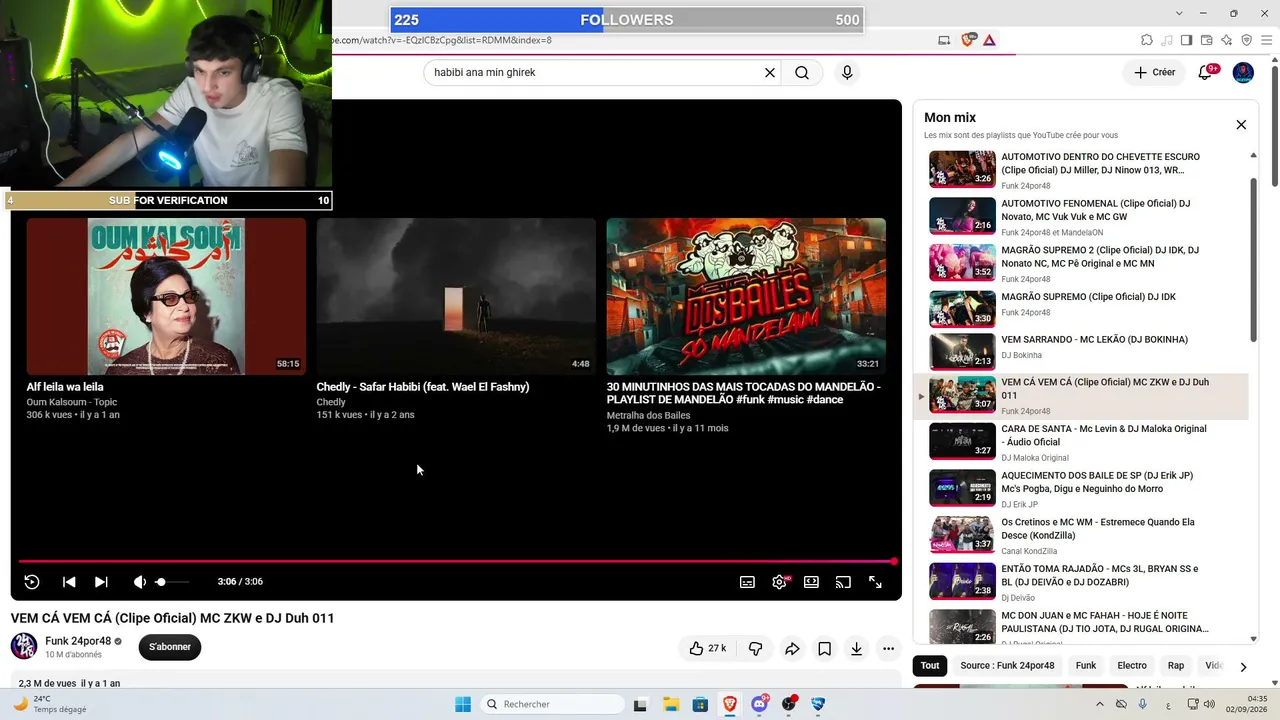Open the player settings gear
Viewport: 1280px width, 720px height.
point(779,582)
